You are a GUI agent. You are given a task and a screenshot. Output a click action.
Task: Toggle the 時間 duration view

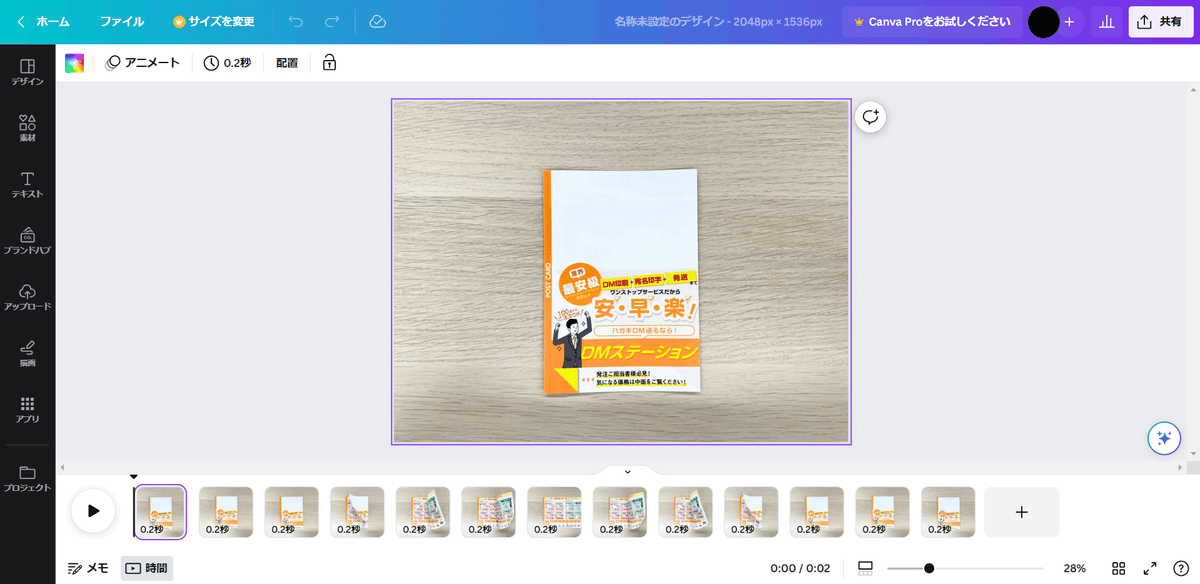146,568
